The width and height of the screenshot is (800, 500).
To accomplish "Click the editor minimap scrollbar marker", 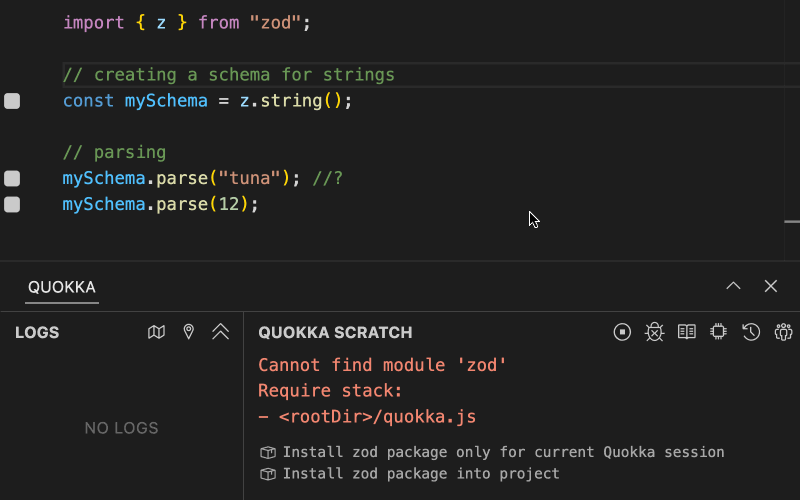I will click(792, 221).
